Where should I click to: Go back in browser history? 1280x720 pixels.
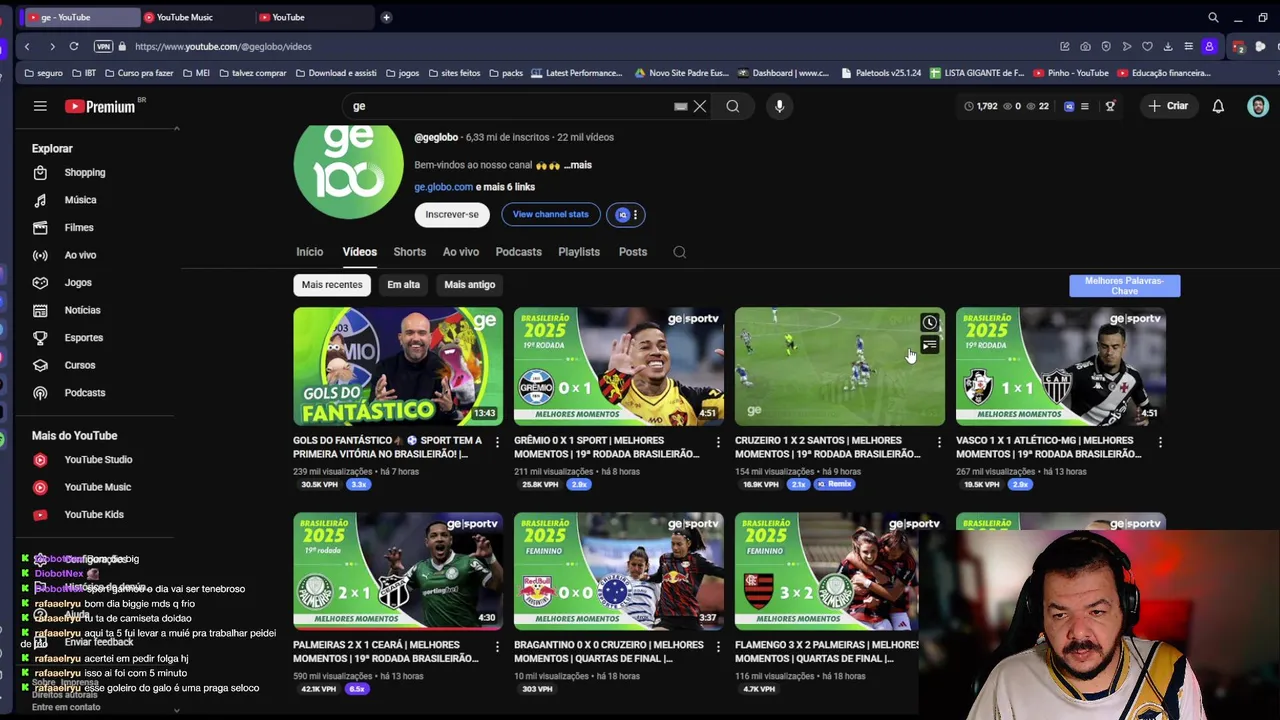pyautogui.click(x=27, y=46)
